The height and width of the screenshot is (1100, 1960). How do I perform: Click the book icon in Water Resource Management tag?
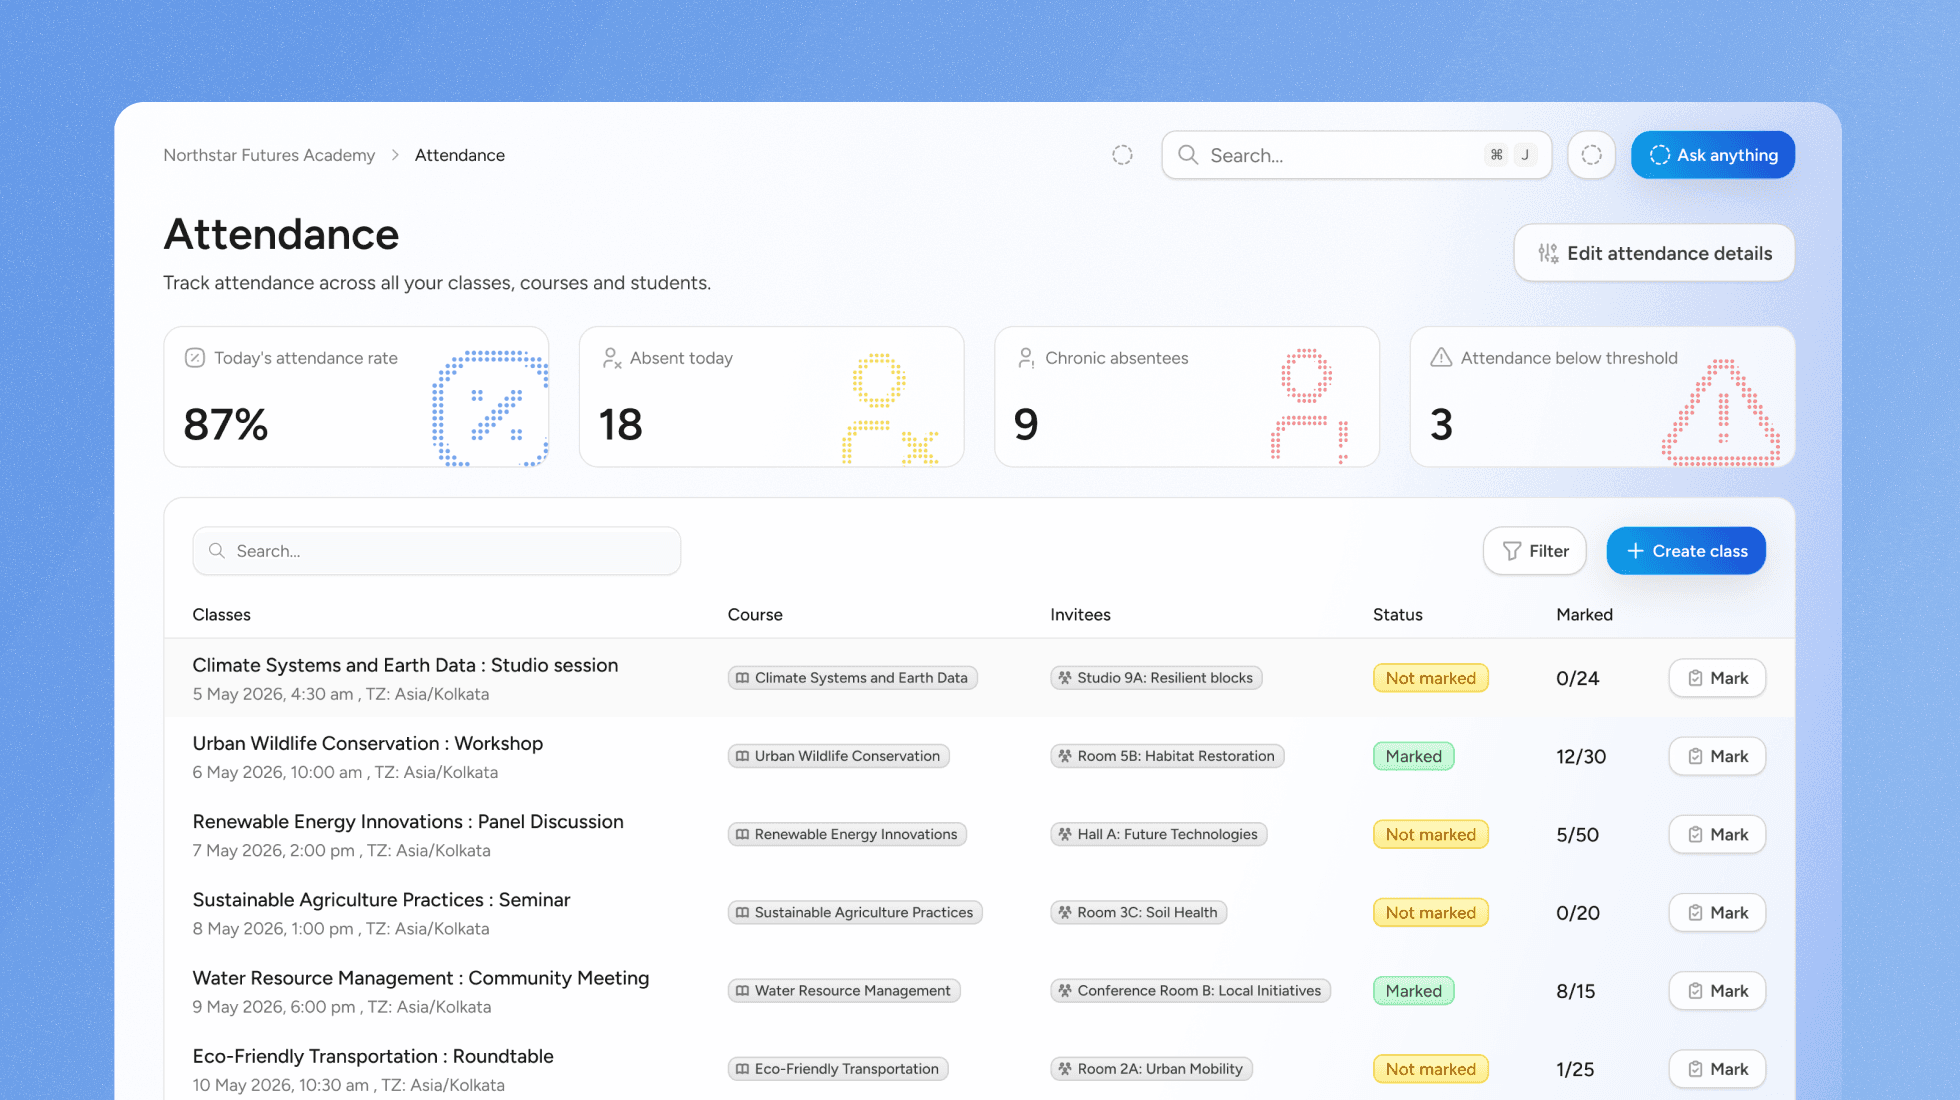[x=742, y=991]
